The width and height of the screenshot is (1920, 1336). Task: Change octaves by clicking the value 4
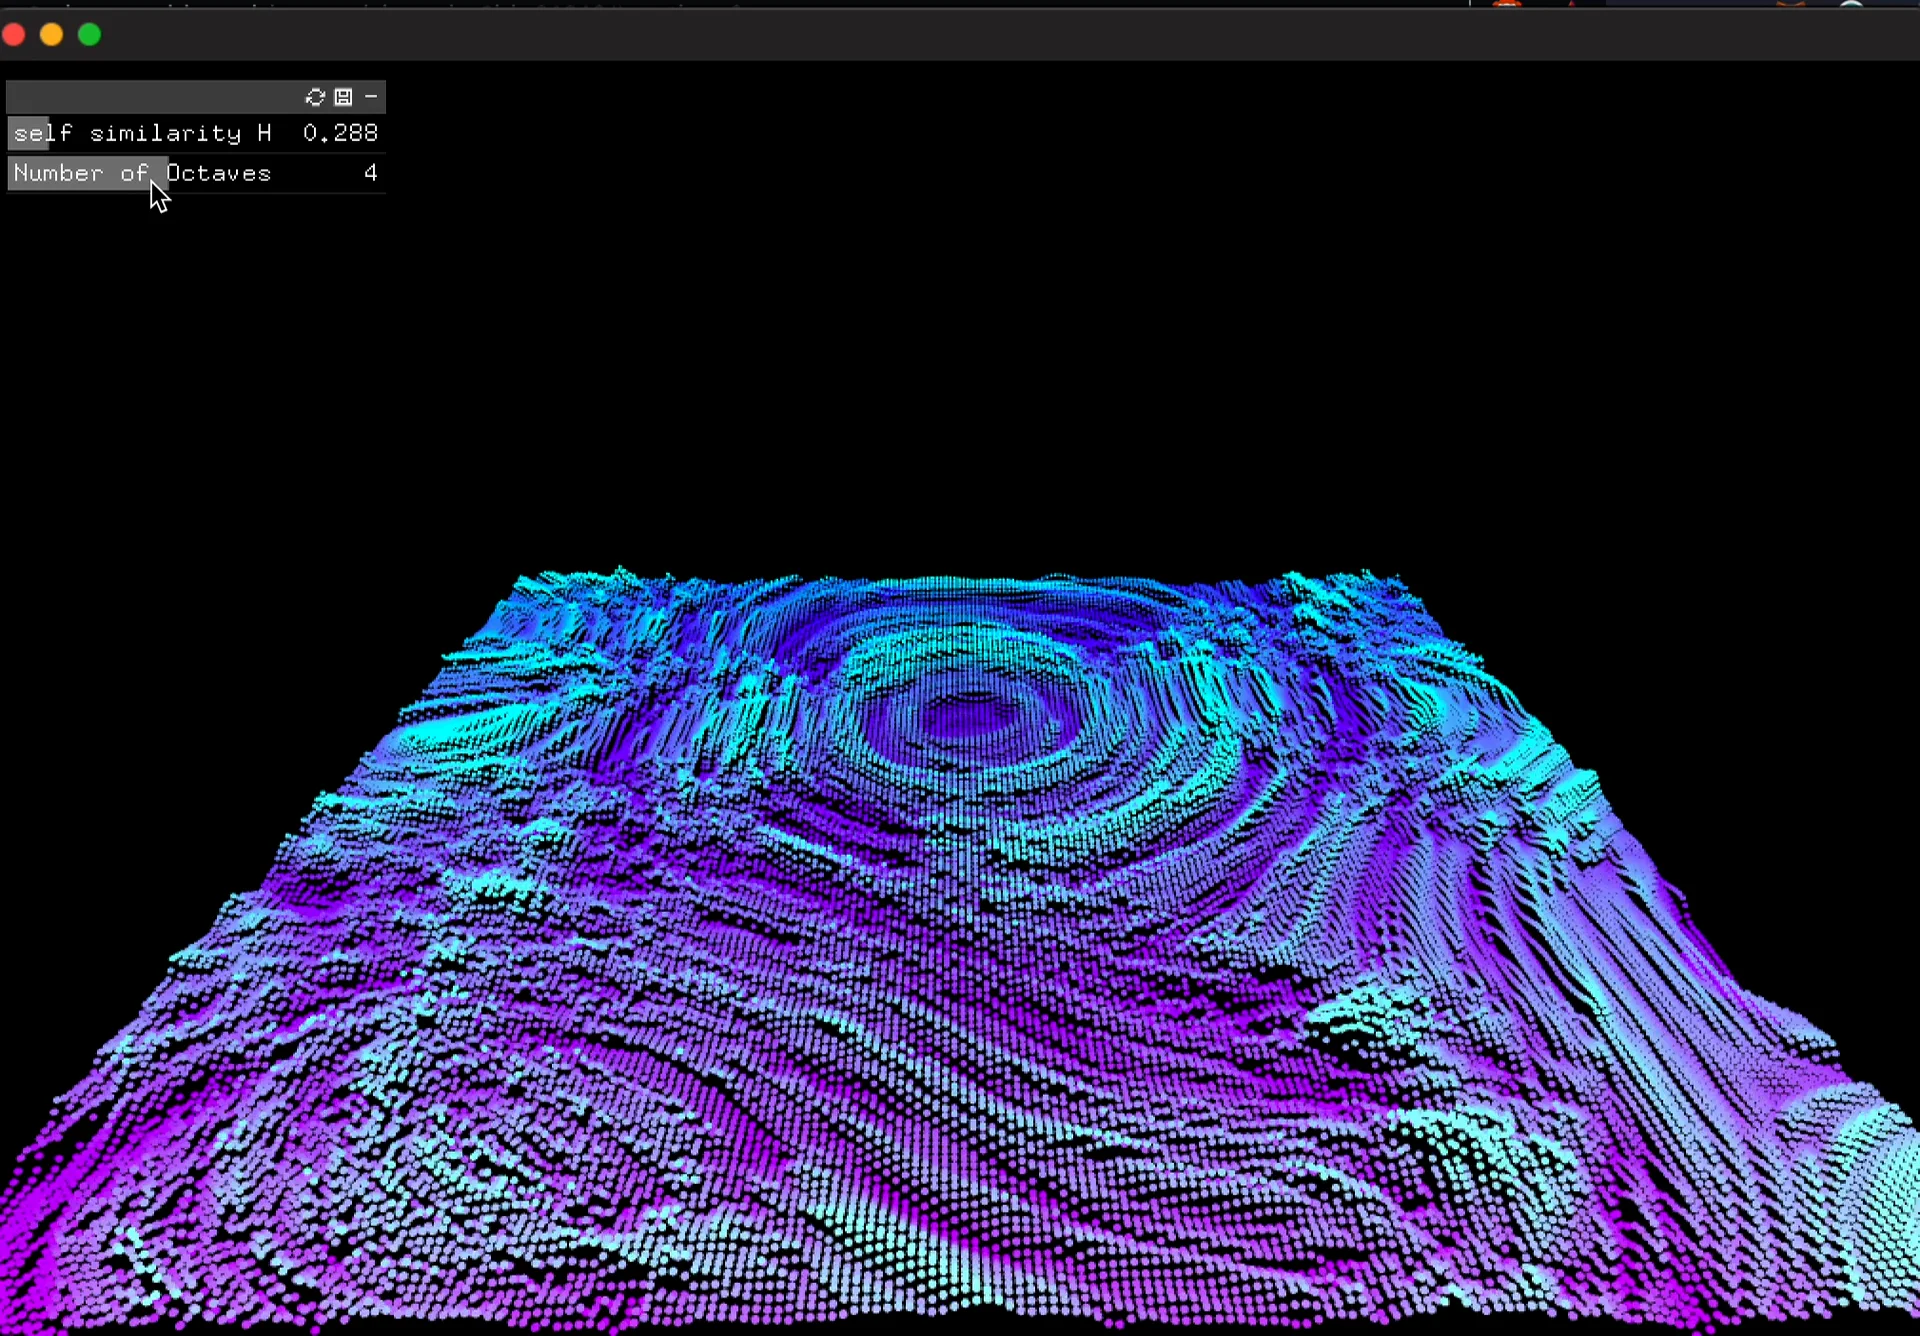click(x=371, y=173)
